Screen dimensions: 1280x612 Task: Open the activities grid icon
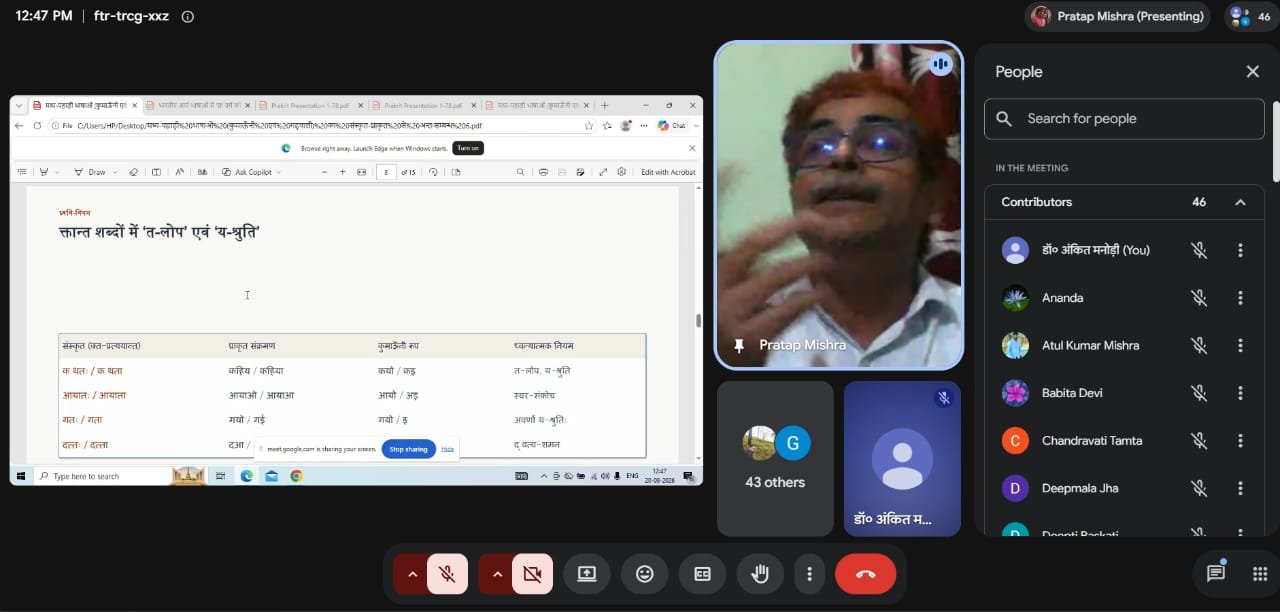click(1260, 573)
